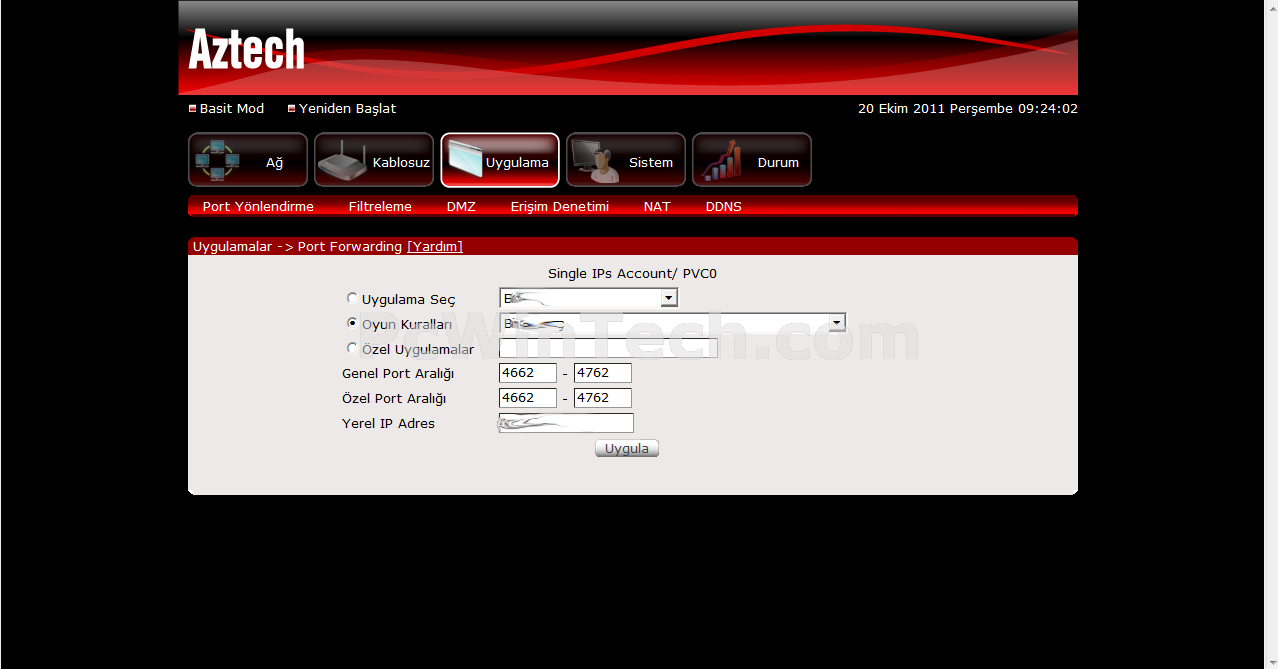This screenshot has width=1278, height=669.
Task: Open the Yardım help link
Action: [x=435, y=246]
